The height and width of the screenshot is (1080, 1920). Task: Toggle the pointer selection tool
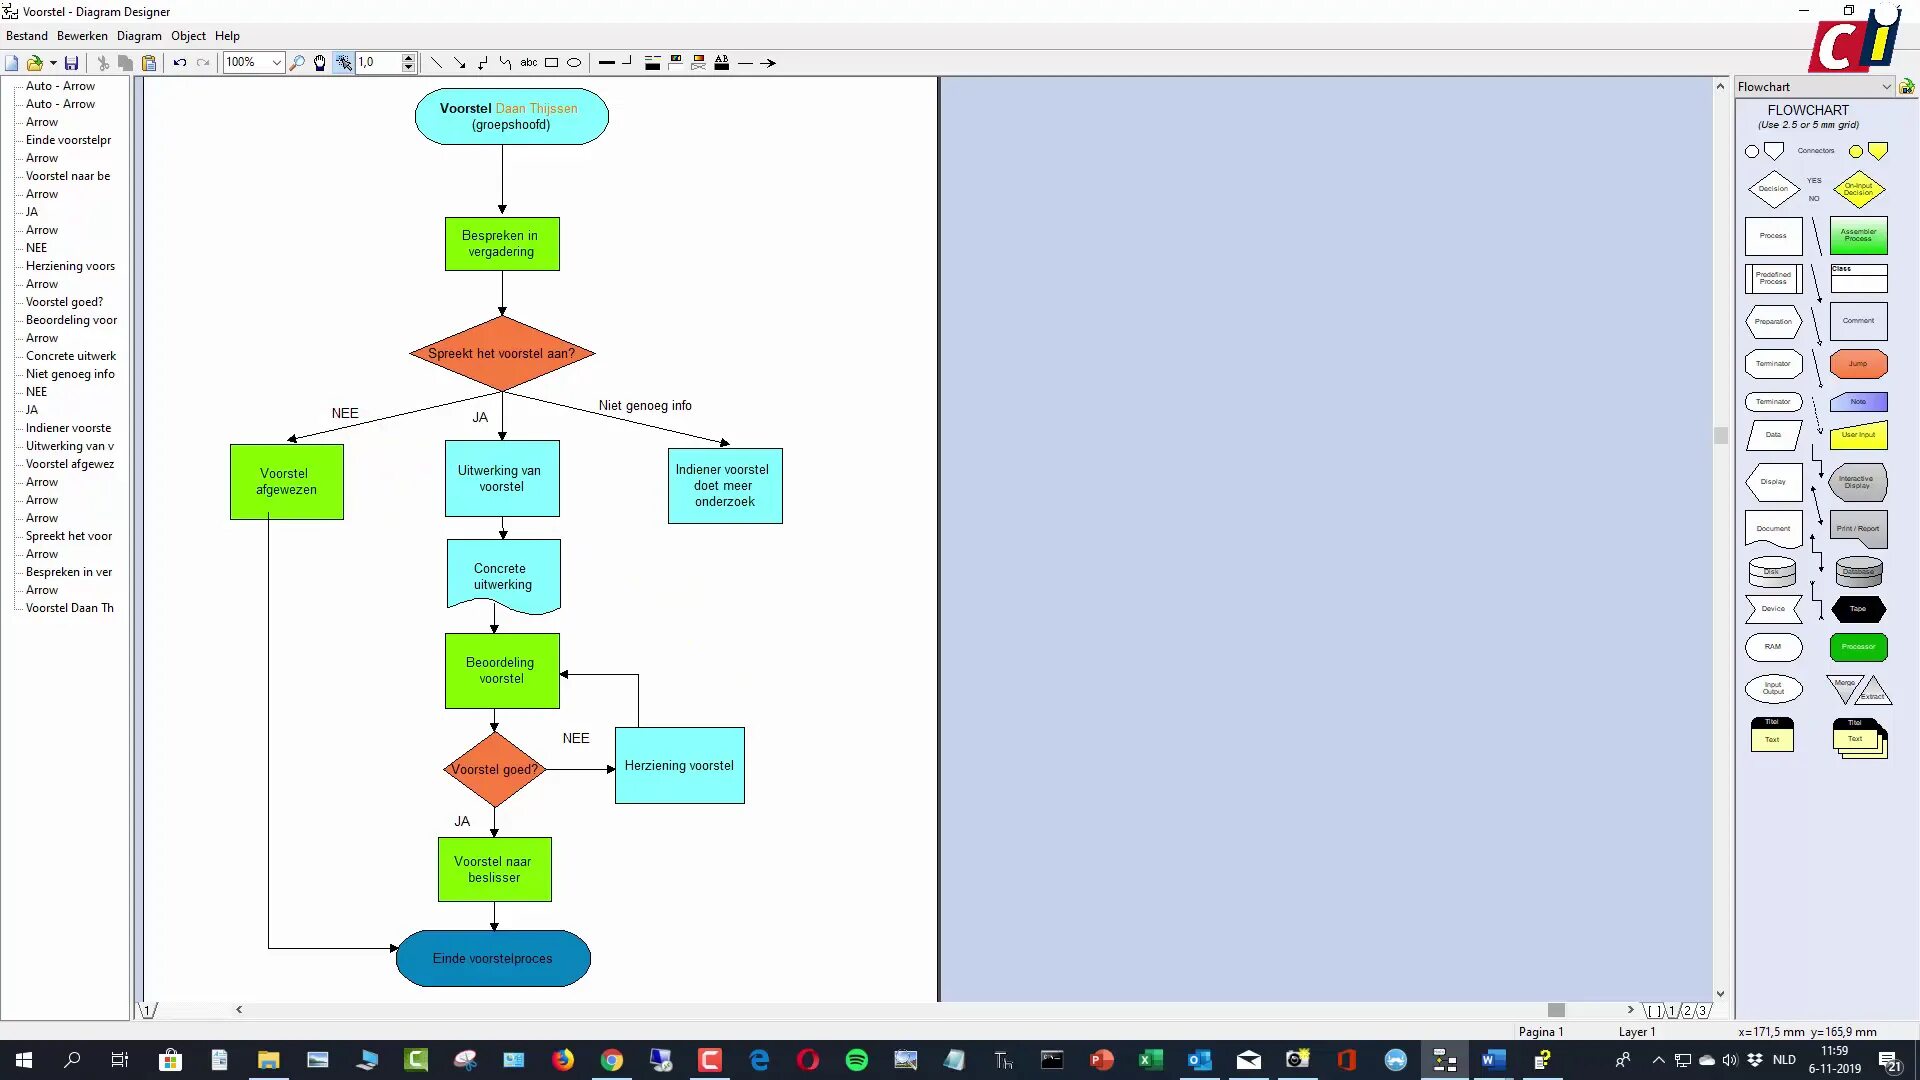point(343,63)
